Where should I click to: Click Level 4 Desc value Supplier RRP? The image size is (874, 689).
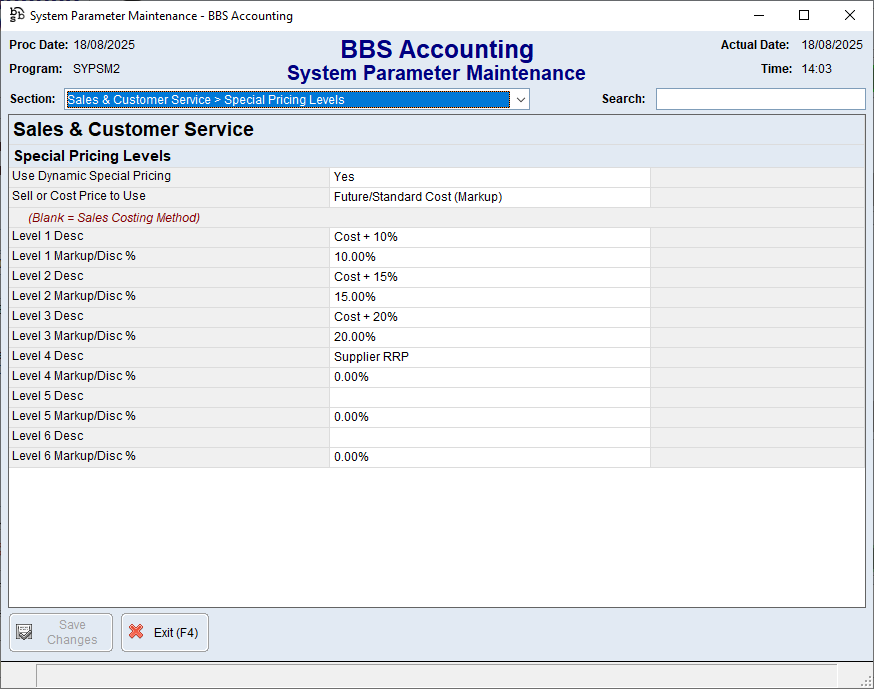(x=489, y=357)
